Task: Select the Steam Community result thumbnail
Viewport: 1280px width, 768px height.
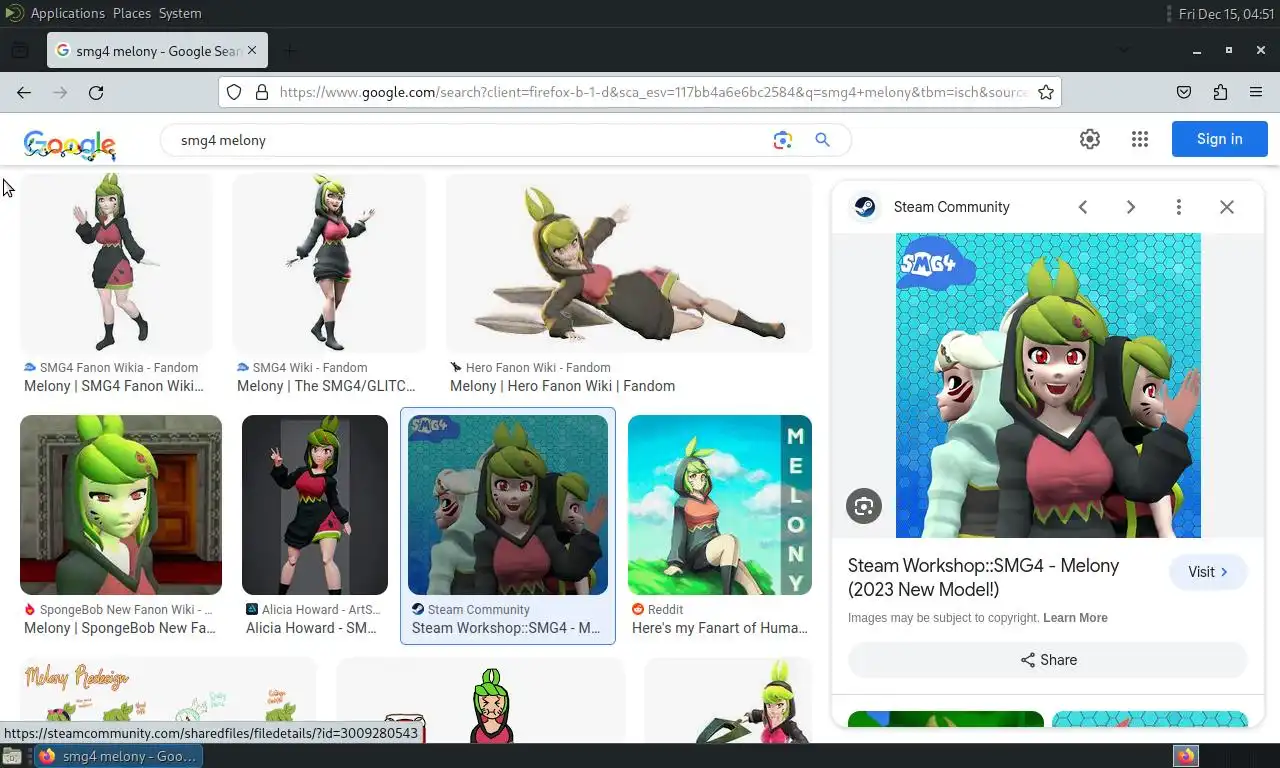Action: 508,505
